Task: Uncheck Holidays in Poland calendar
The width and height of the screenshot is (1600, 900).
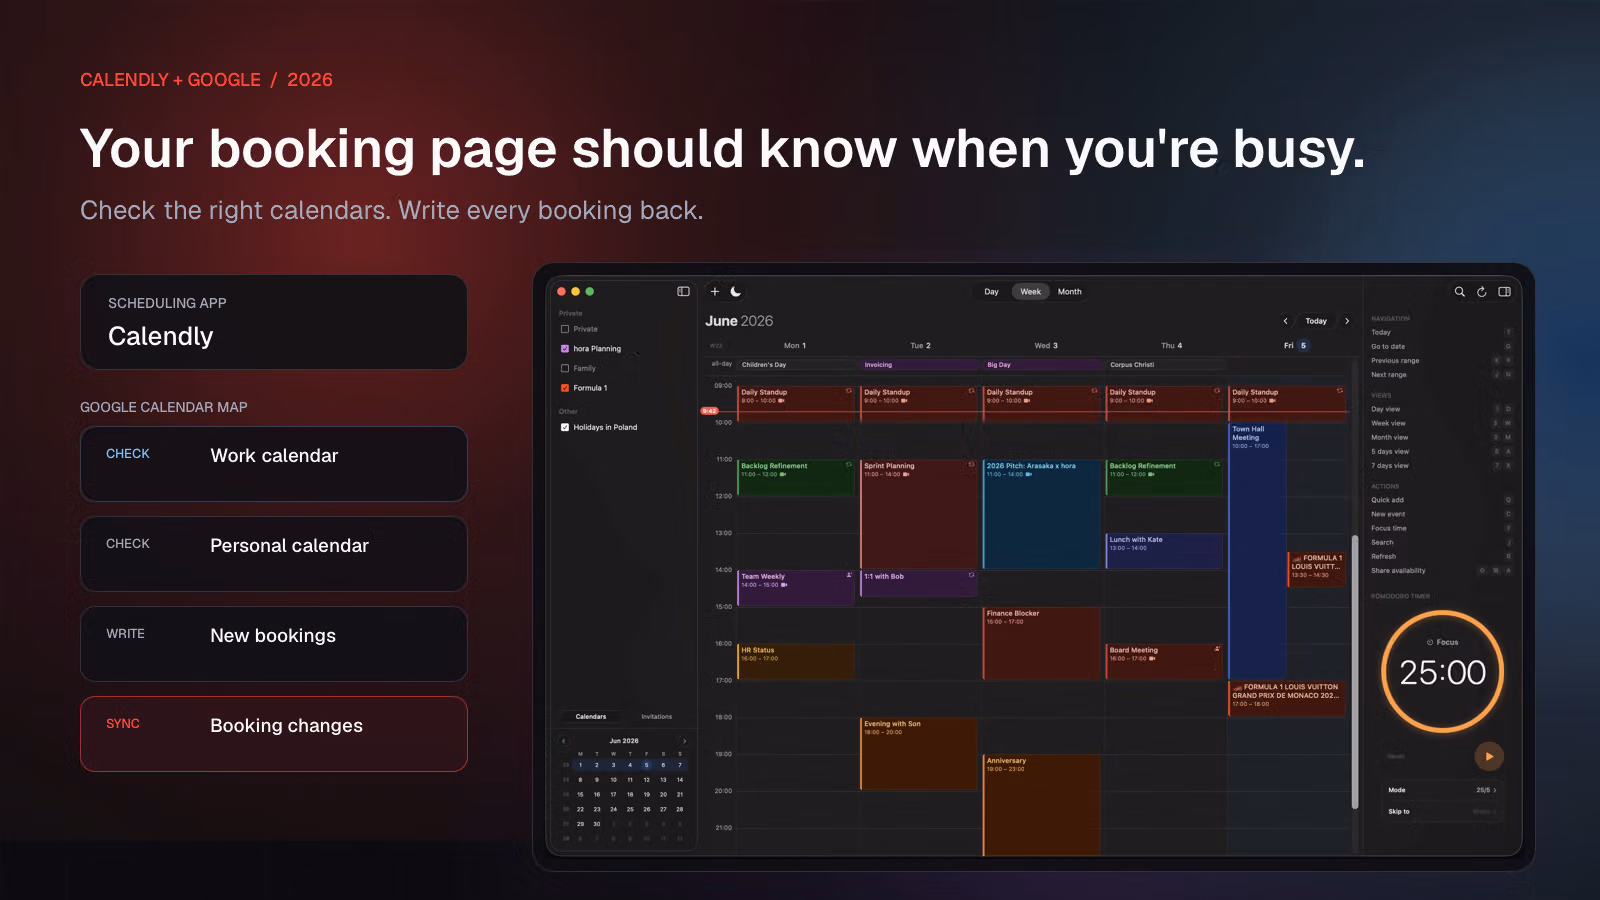Action: tap(565, 427)
